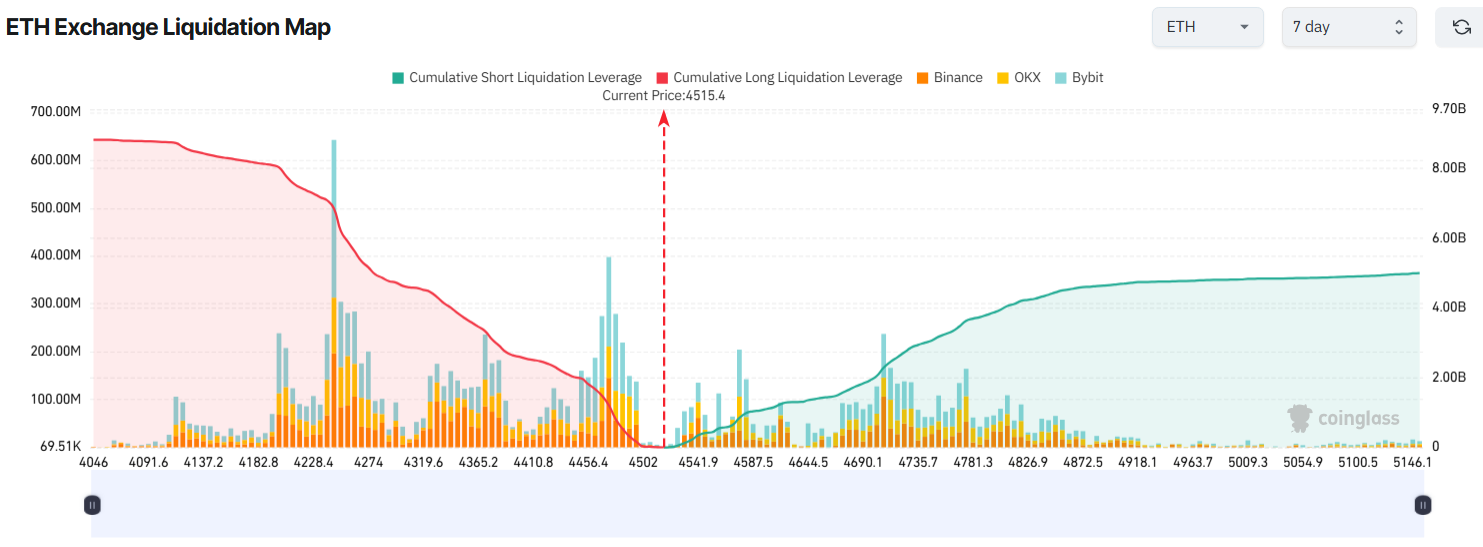Click the 4502 x-axis price label
Image resolution: width=1483 pixels, height=547 pixels.
(x=642, y=462)
